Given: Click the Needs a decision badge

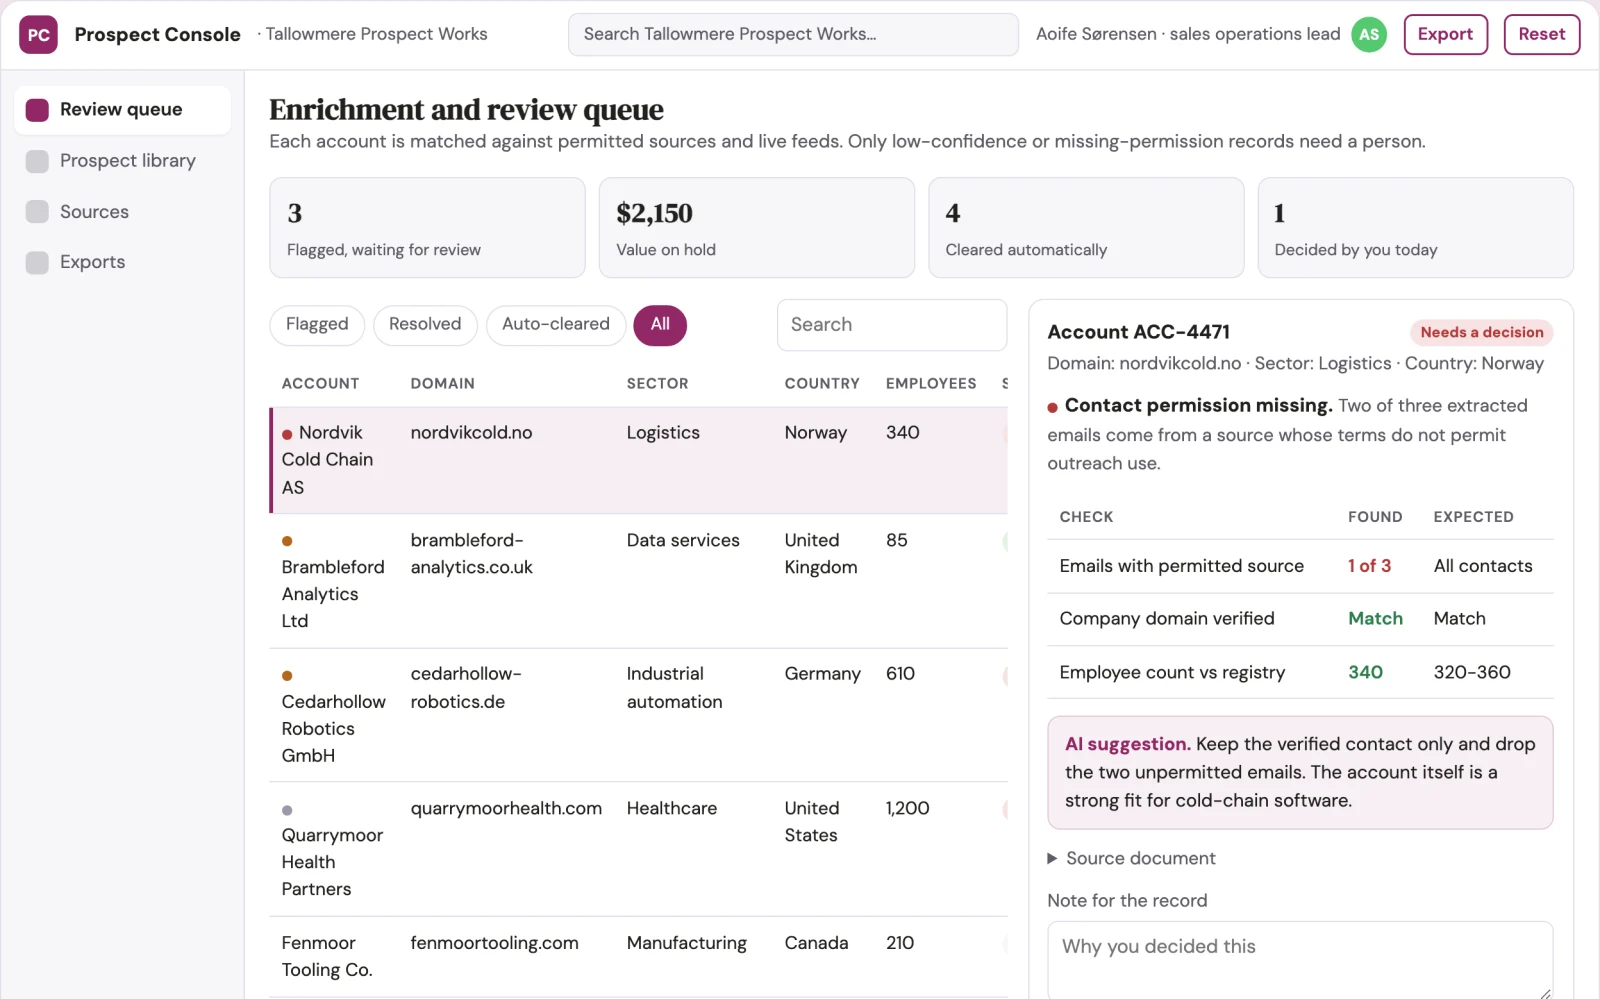Looking at the screenshot, I should pyautogui.click(x=1482, y=333).
